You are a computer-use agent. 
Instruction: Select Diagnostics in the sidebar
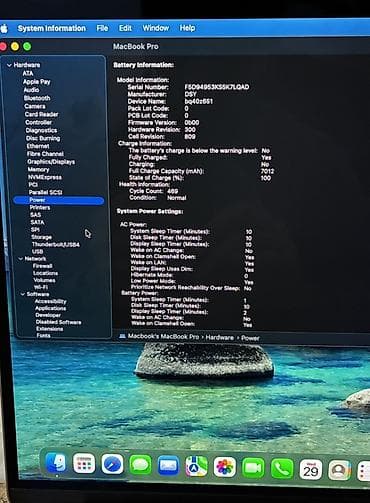tap(41, 130)
